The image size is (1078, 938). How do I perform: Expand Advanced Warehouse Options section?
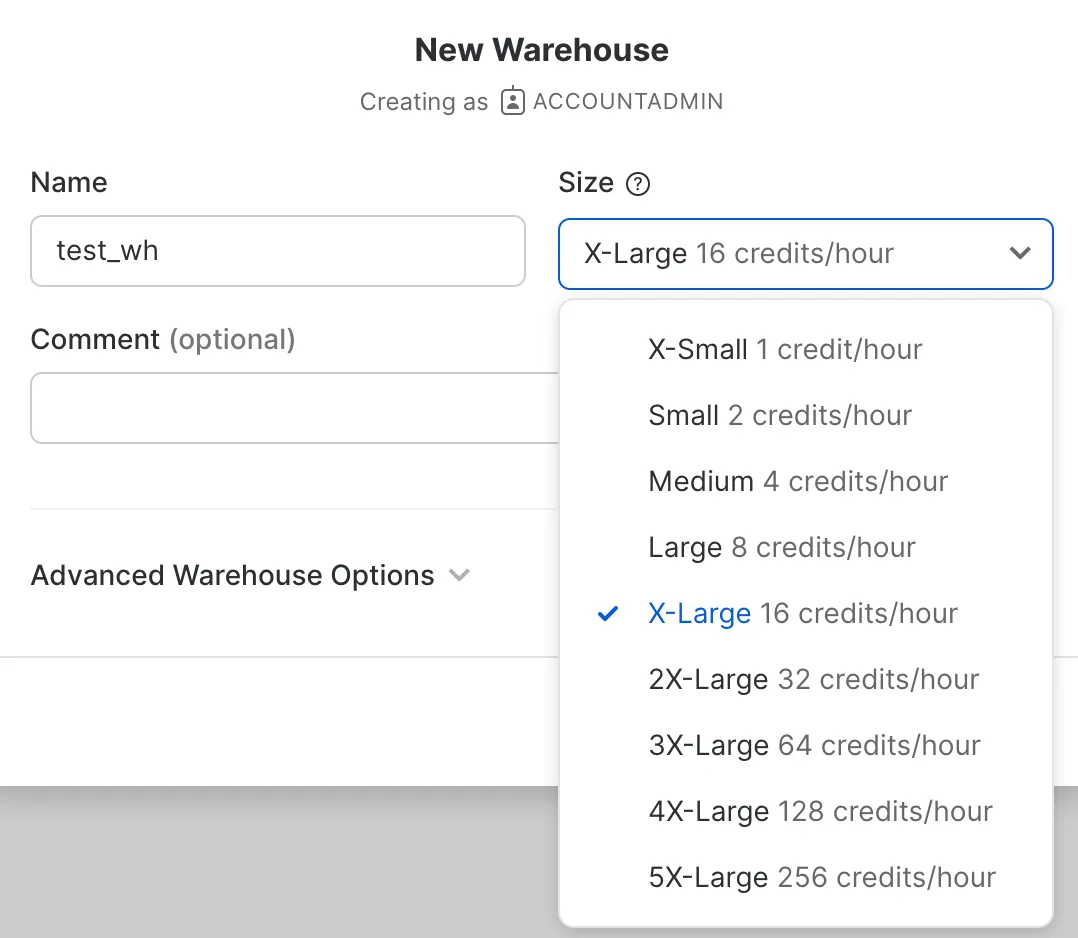[x=233, y=576]
